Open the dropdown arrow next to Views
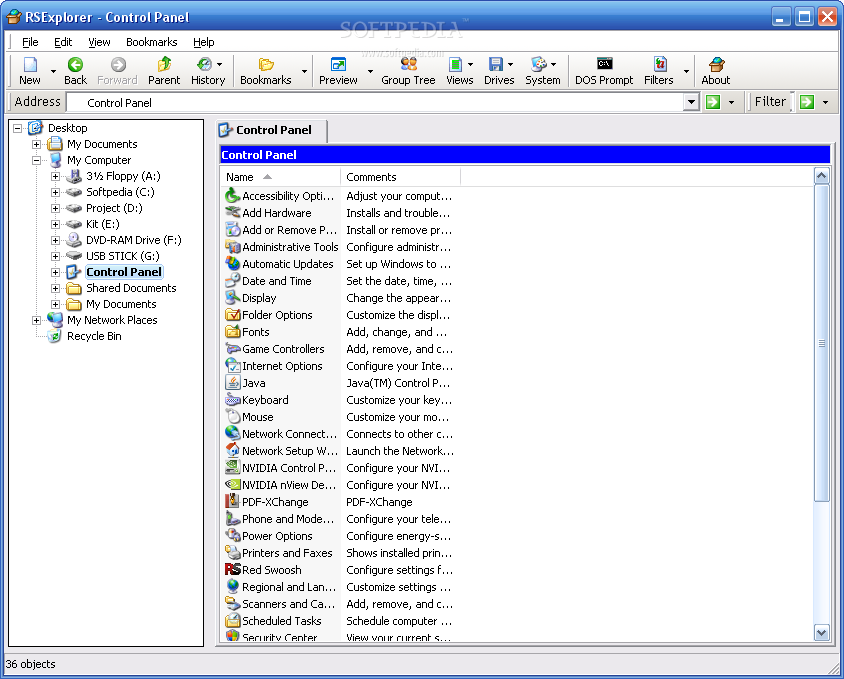844x679 pixels. (470, 65)
